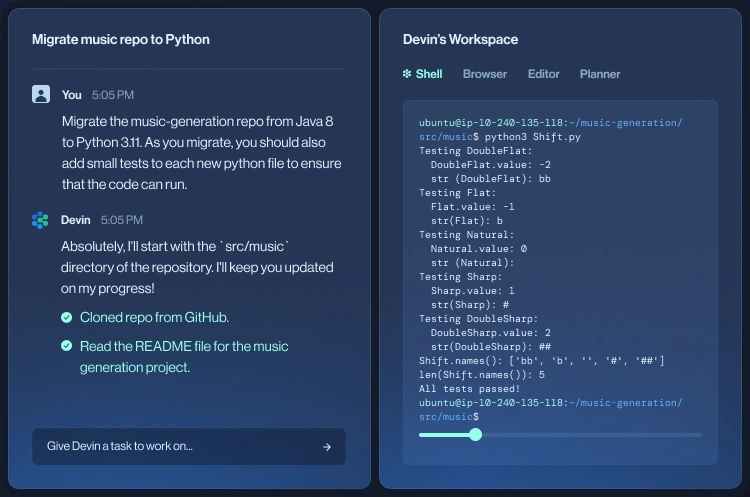
Task: Click the Shell tab's snowflake icon
Action: coord(407,74)
